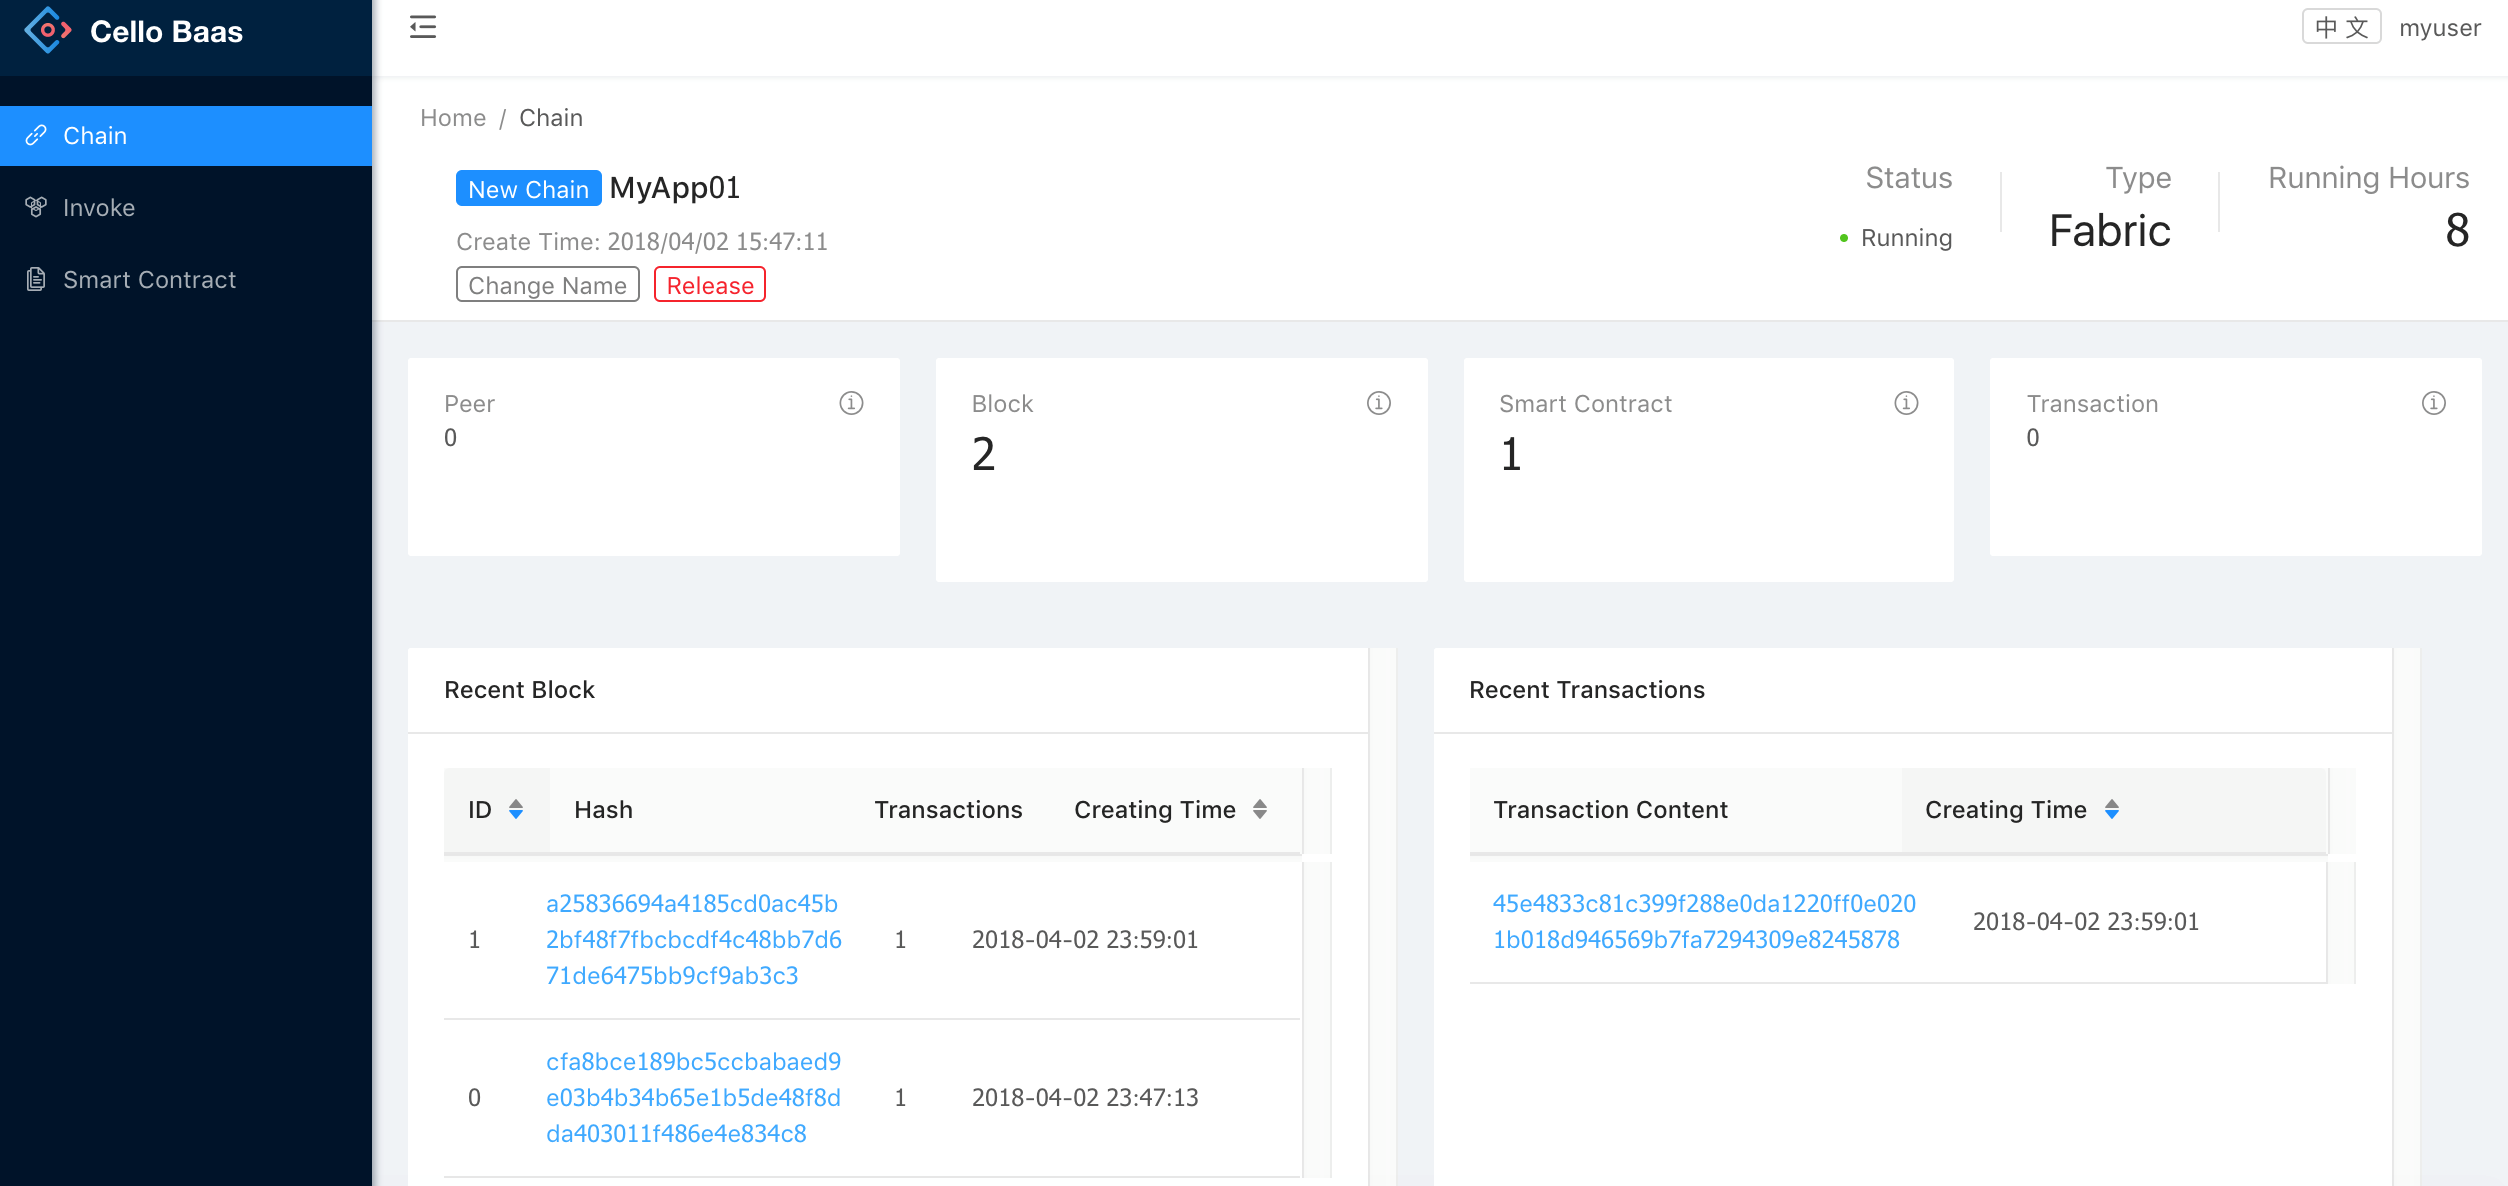Click the Peer card label
The width and height of the screenshot is (2508, 1186).
[469, 404]
